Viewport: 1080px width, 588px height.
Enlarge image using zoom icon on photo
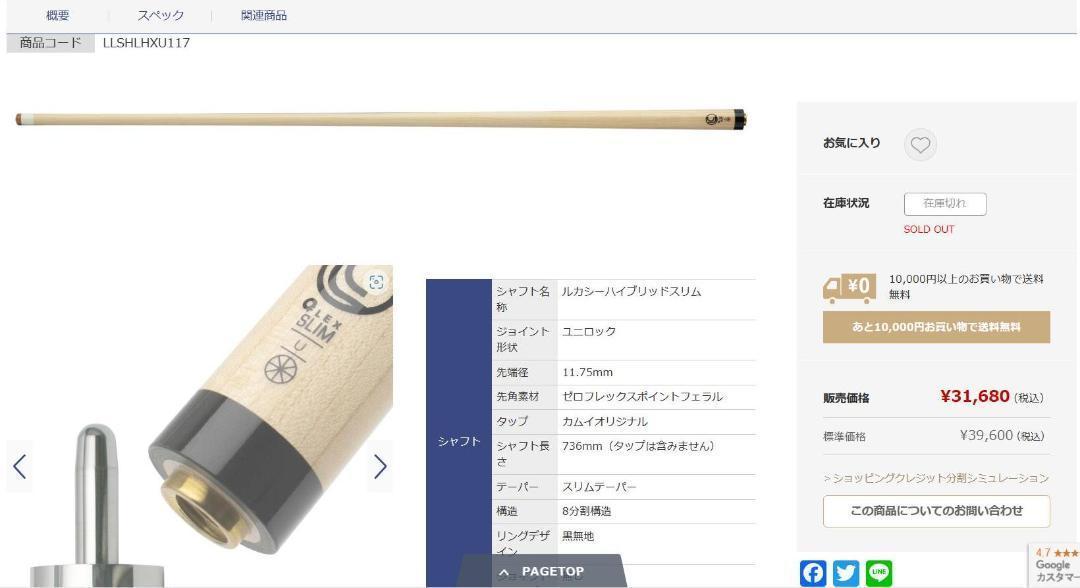coord(376,282)
